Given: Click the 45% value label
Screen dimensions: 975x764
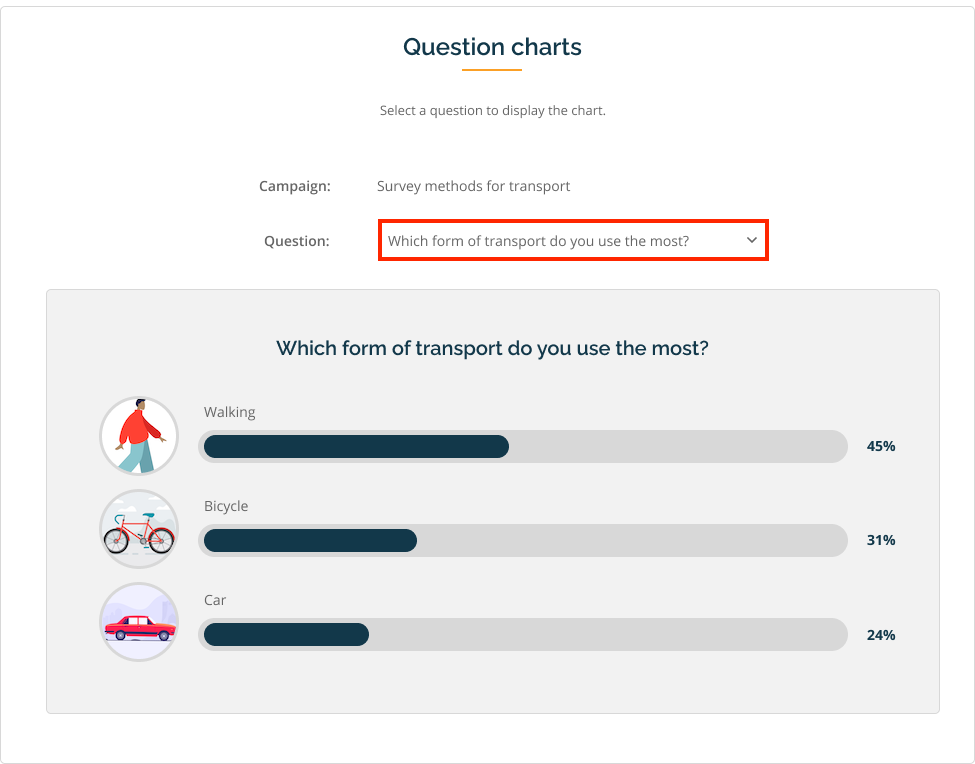Looking at the screenshot, I should pos(880,446).
